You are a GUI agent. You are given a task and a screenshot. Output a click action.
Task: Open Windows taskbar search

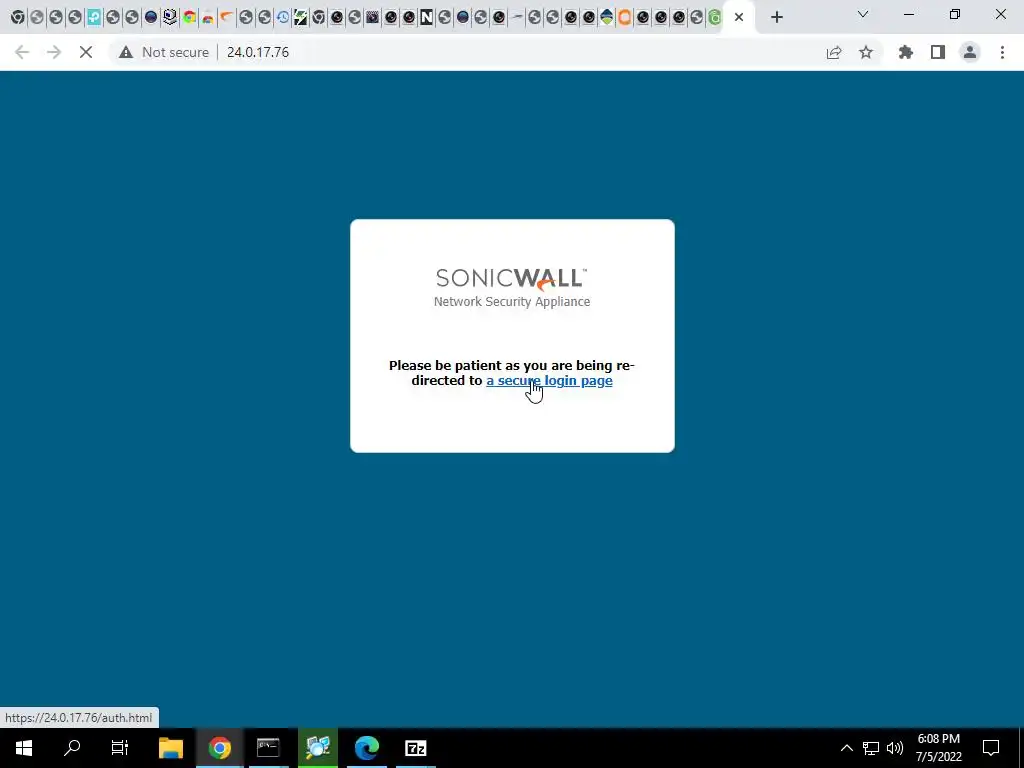(x=72, y=748)
